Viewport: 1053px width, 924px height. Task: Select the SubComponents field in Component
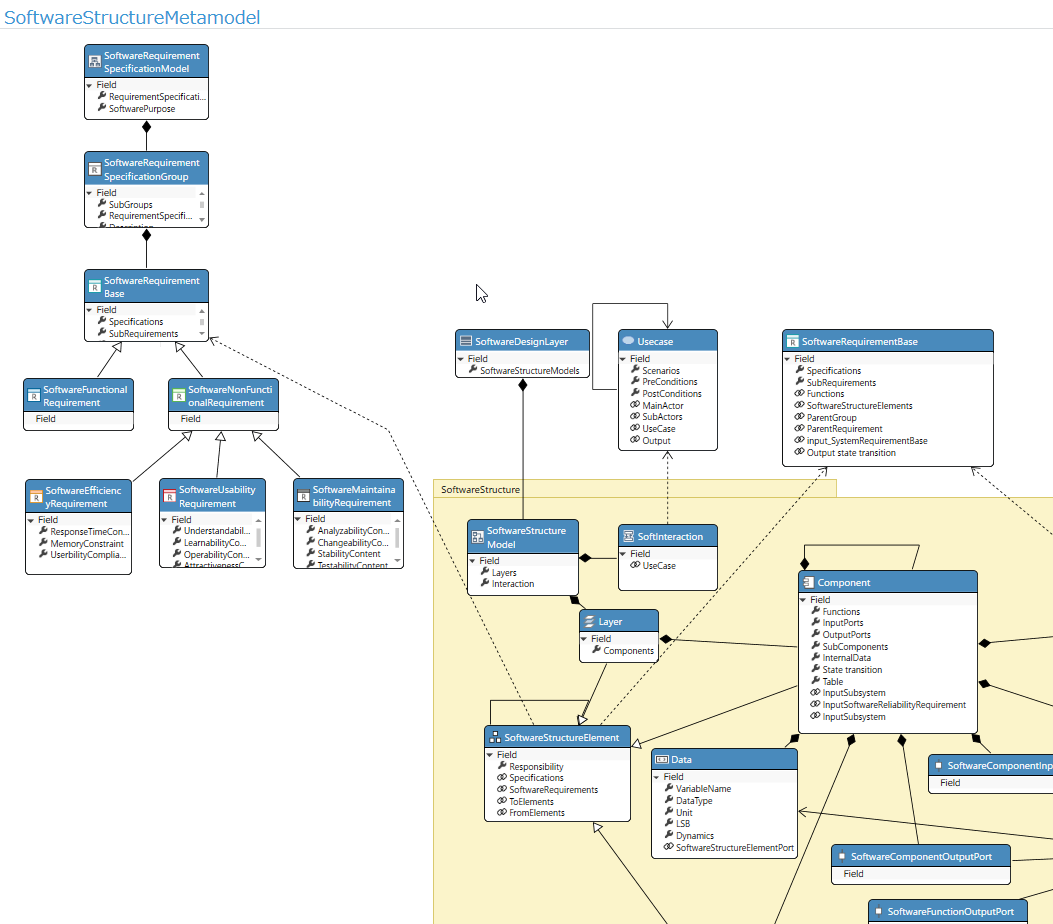pos(855,646)
